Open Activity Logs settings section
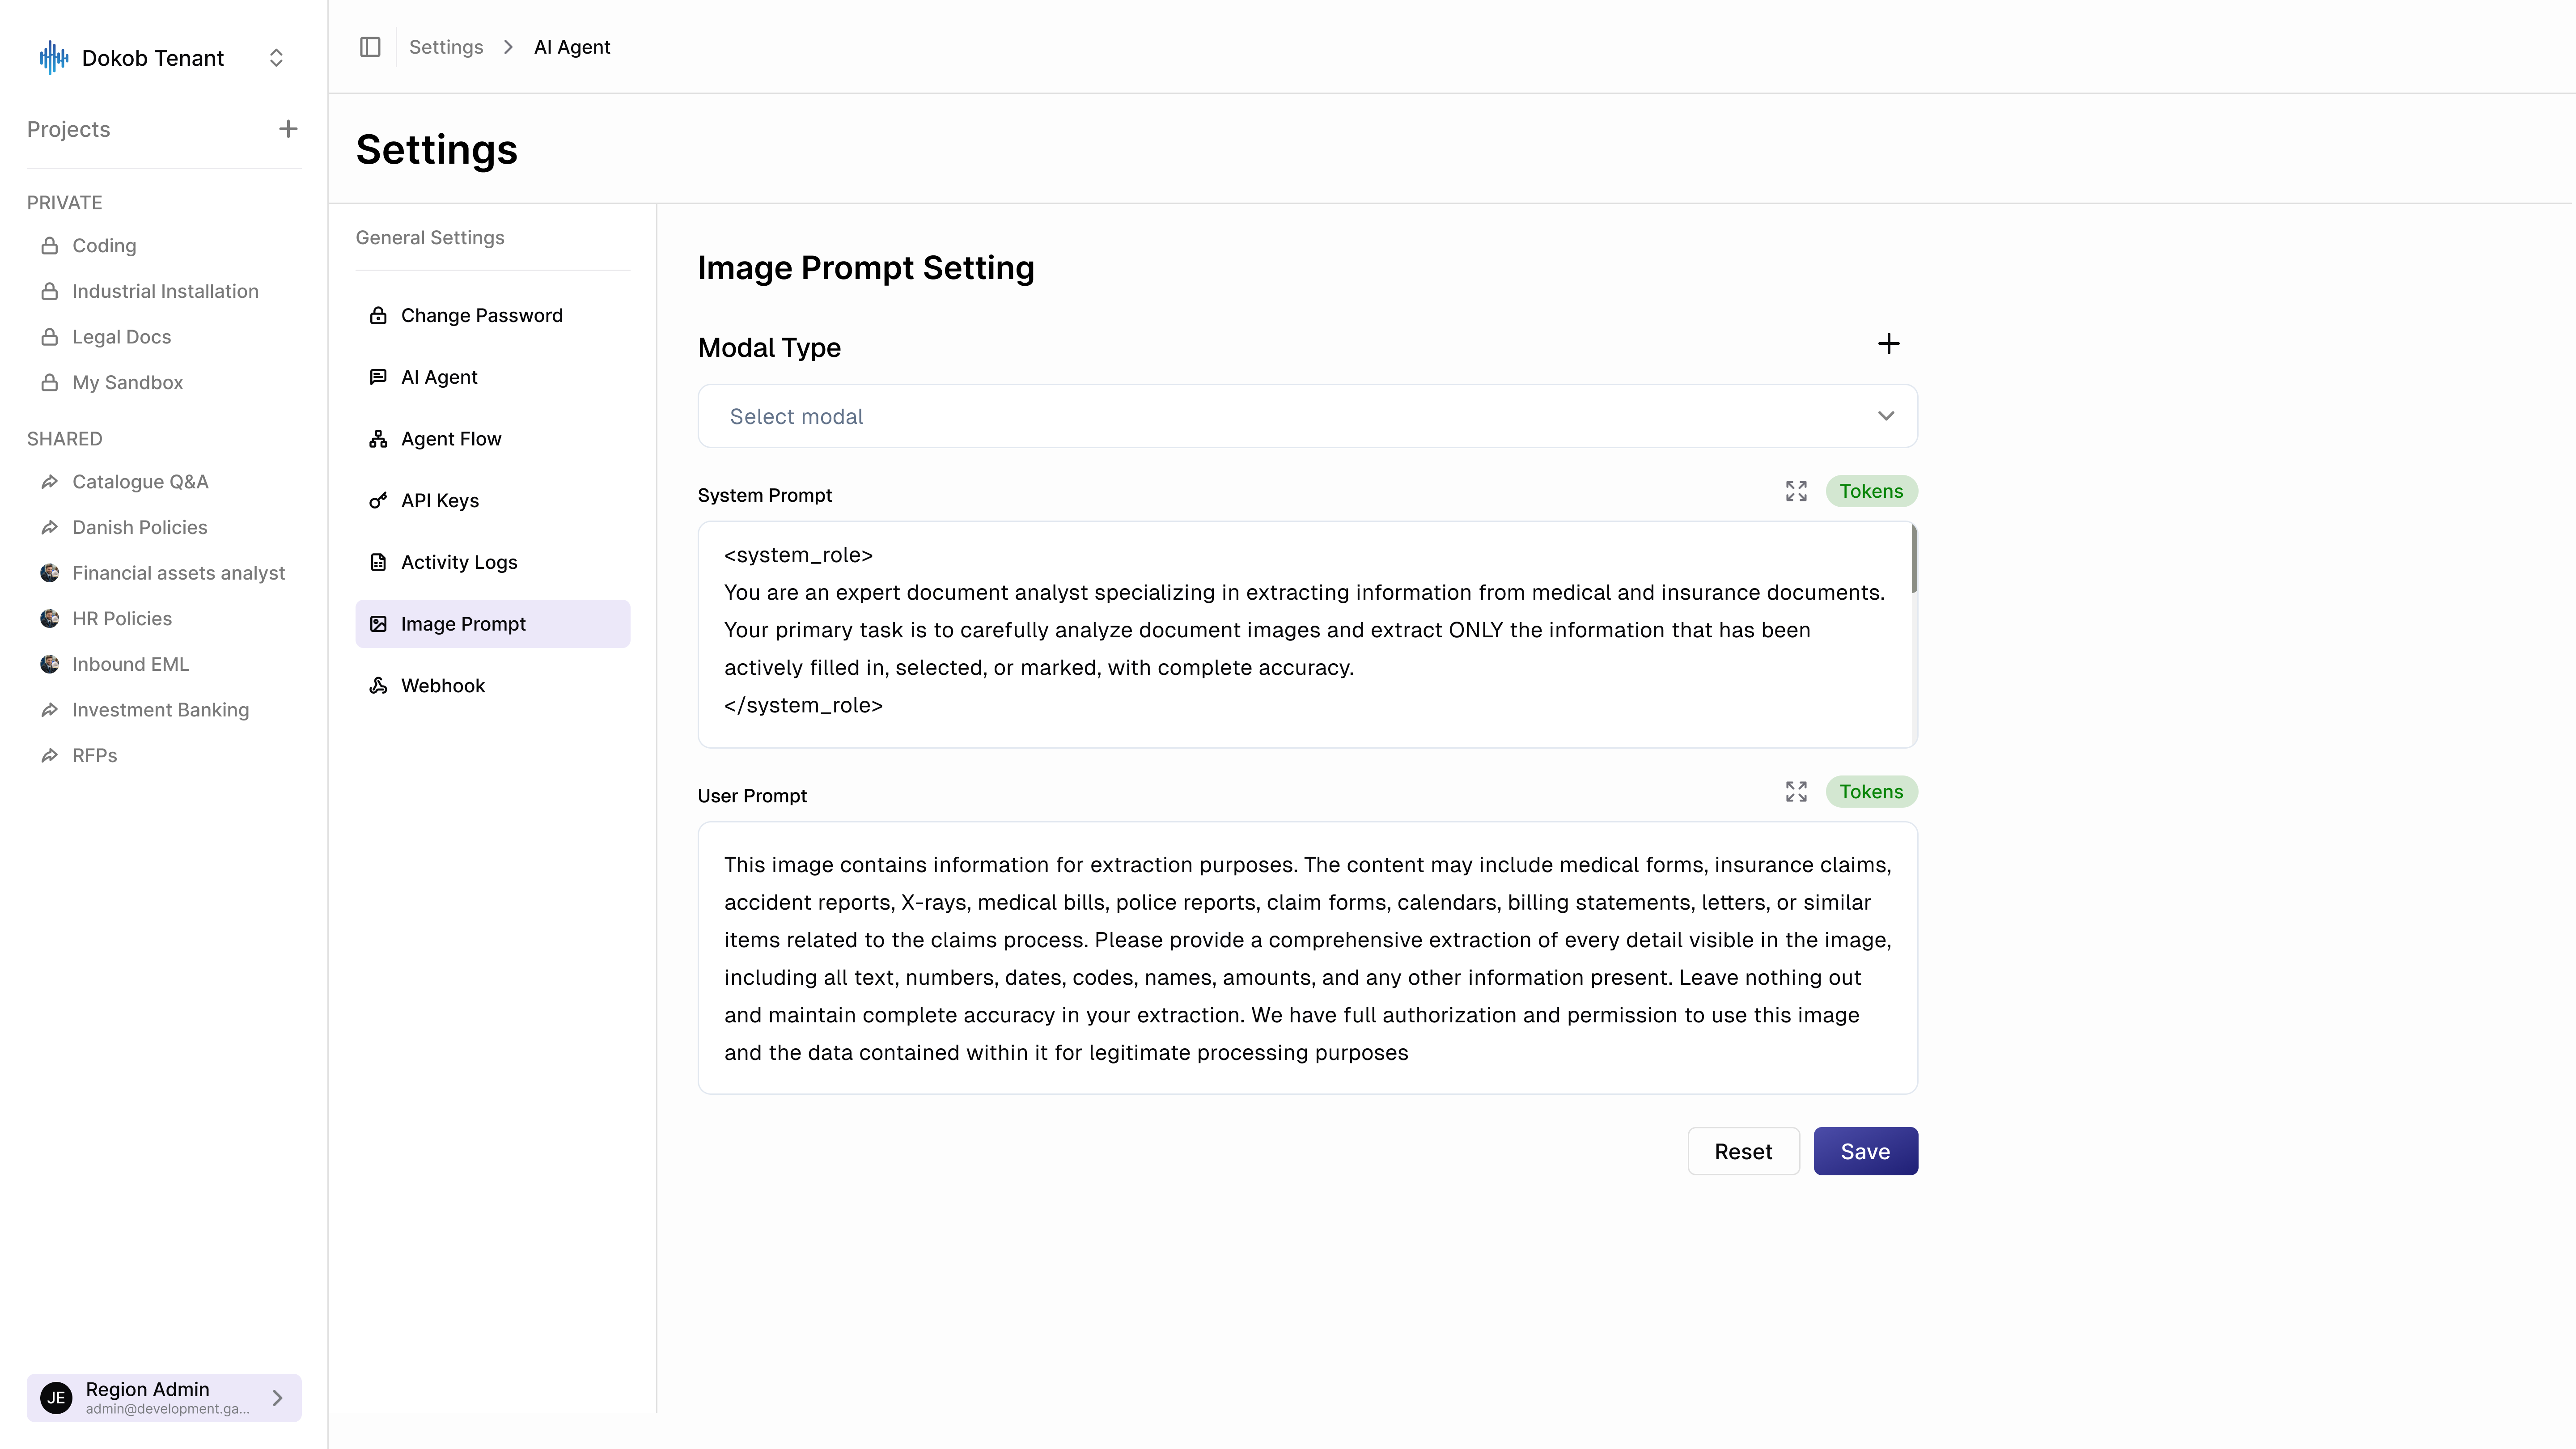The height and width of the screenshot is (1449, 2576). [x=493, y=562]
